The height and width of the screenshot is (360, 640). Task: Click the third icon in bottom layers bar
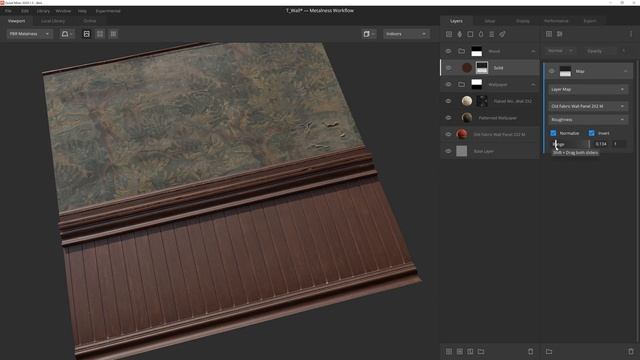(x=470, y=351)
